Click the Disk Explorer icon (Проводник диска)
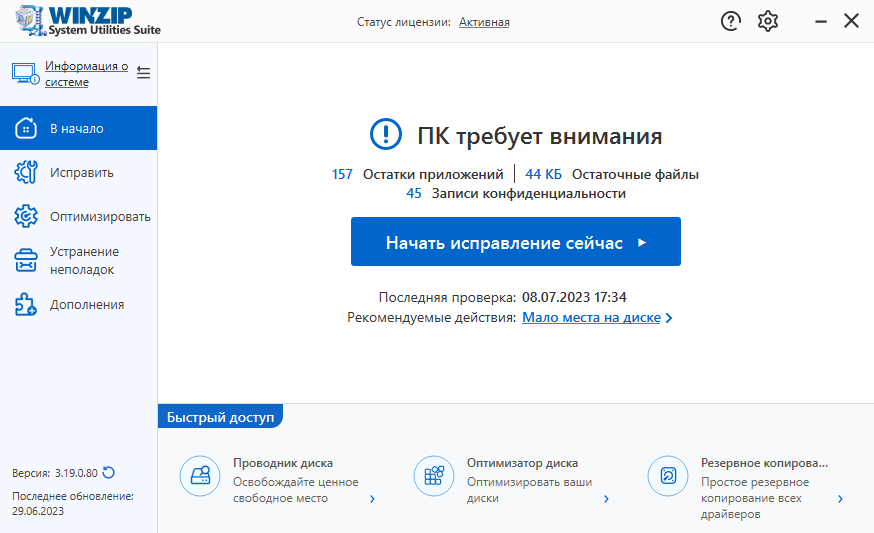The height and width of the screenshot is (533, 874). [x=199, y=476]
